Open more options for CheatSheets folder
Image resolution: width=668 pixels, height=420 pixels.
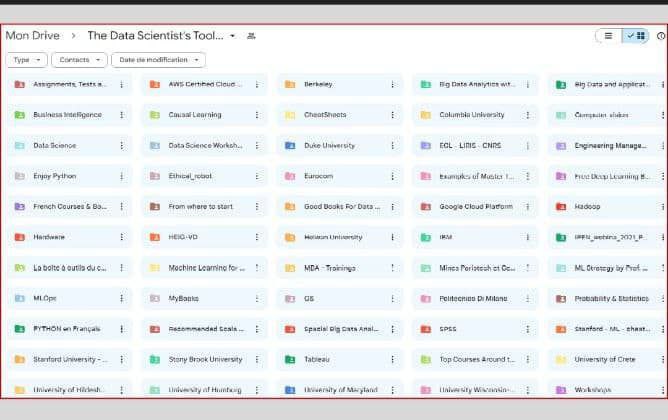coord(392,115)
